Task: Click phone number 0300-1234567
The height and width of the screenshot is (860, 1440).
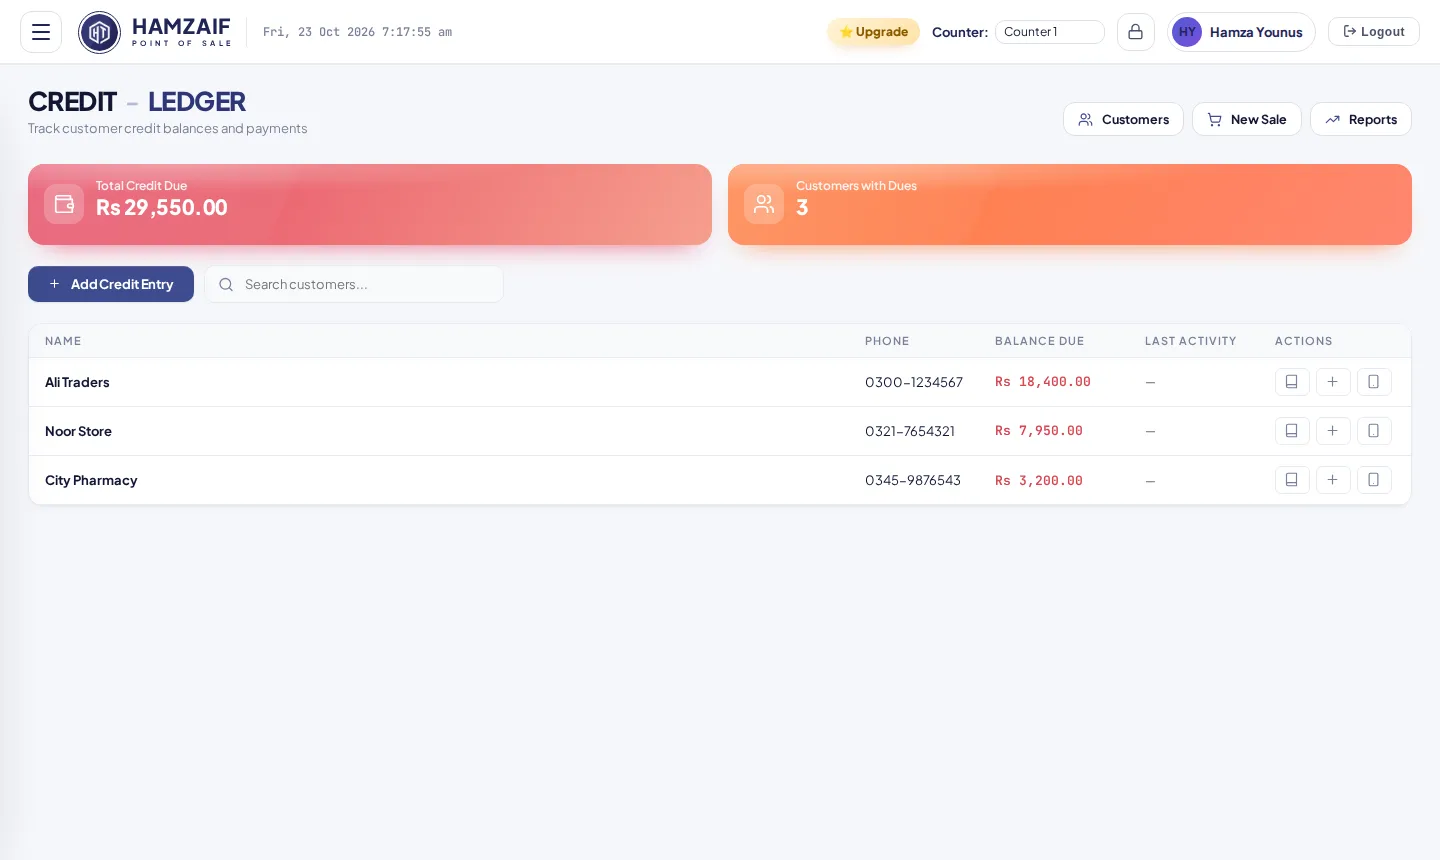Action: click(914, 382)
